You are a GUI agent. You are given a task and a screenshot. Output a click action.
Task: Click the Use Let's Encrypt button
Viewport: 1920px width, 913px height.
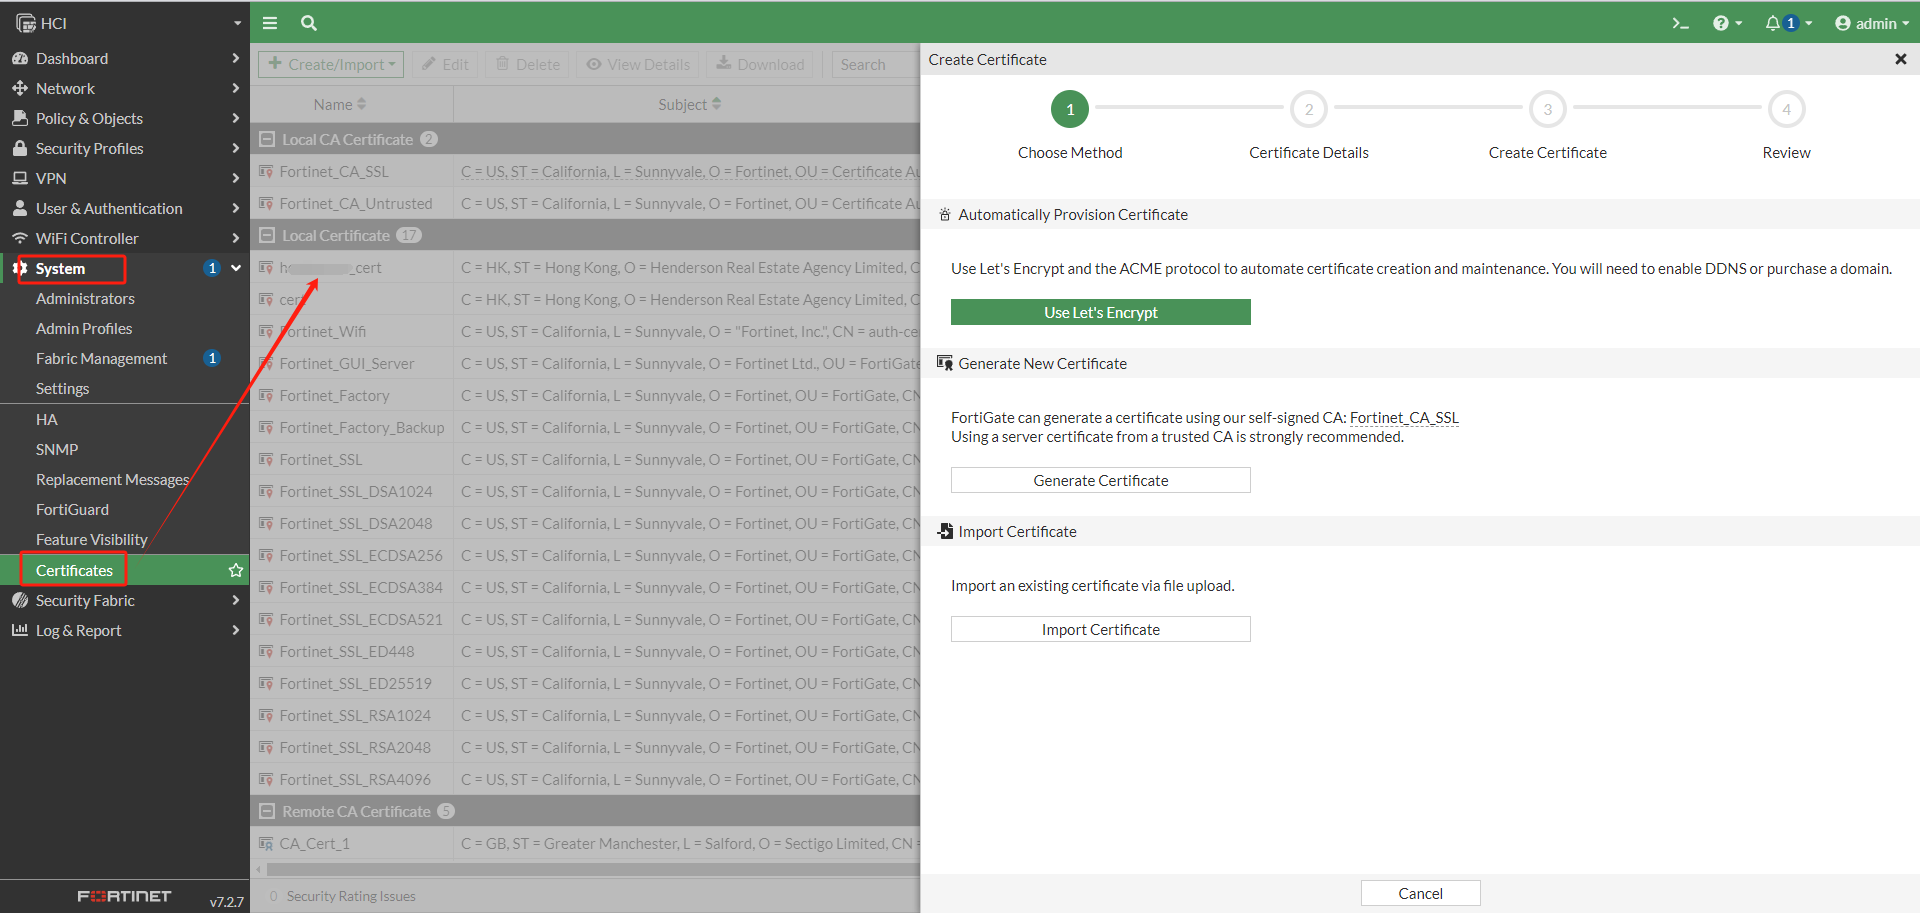(1100, 312)
